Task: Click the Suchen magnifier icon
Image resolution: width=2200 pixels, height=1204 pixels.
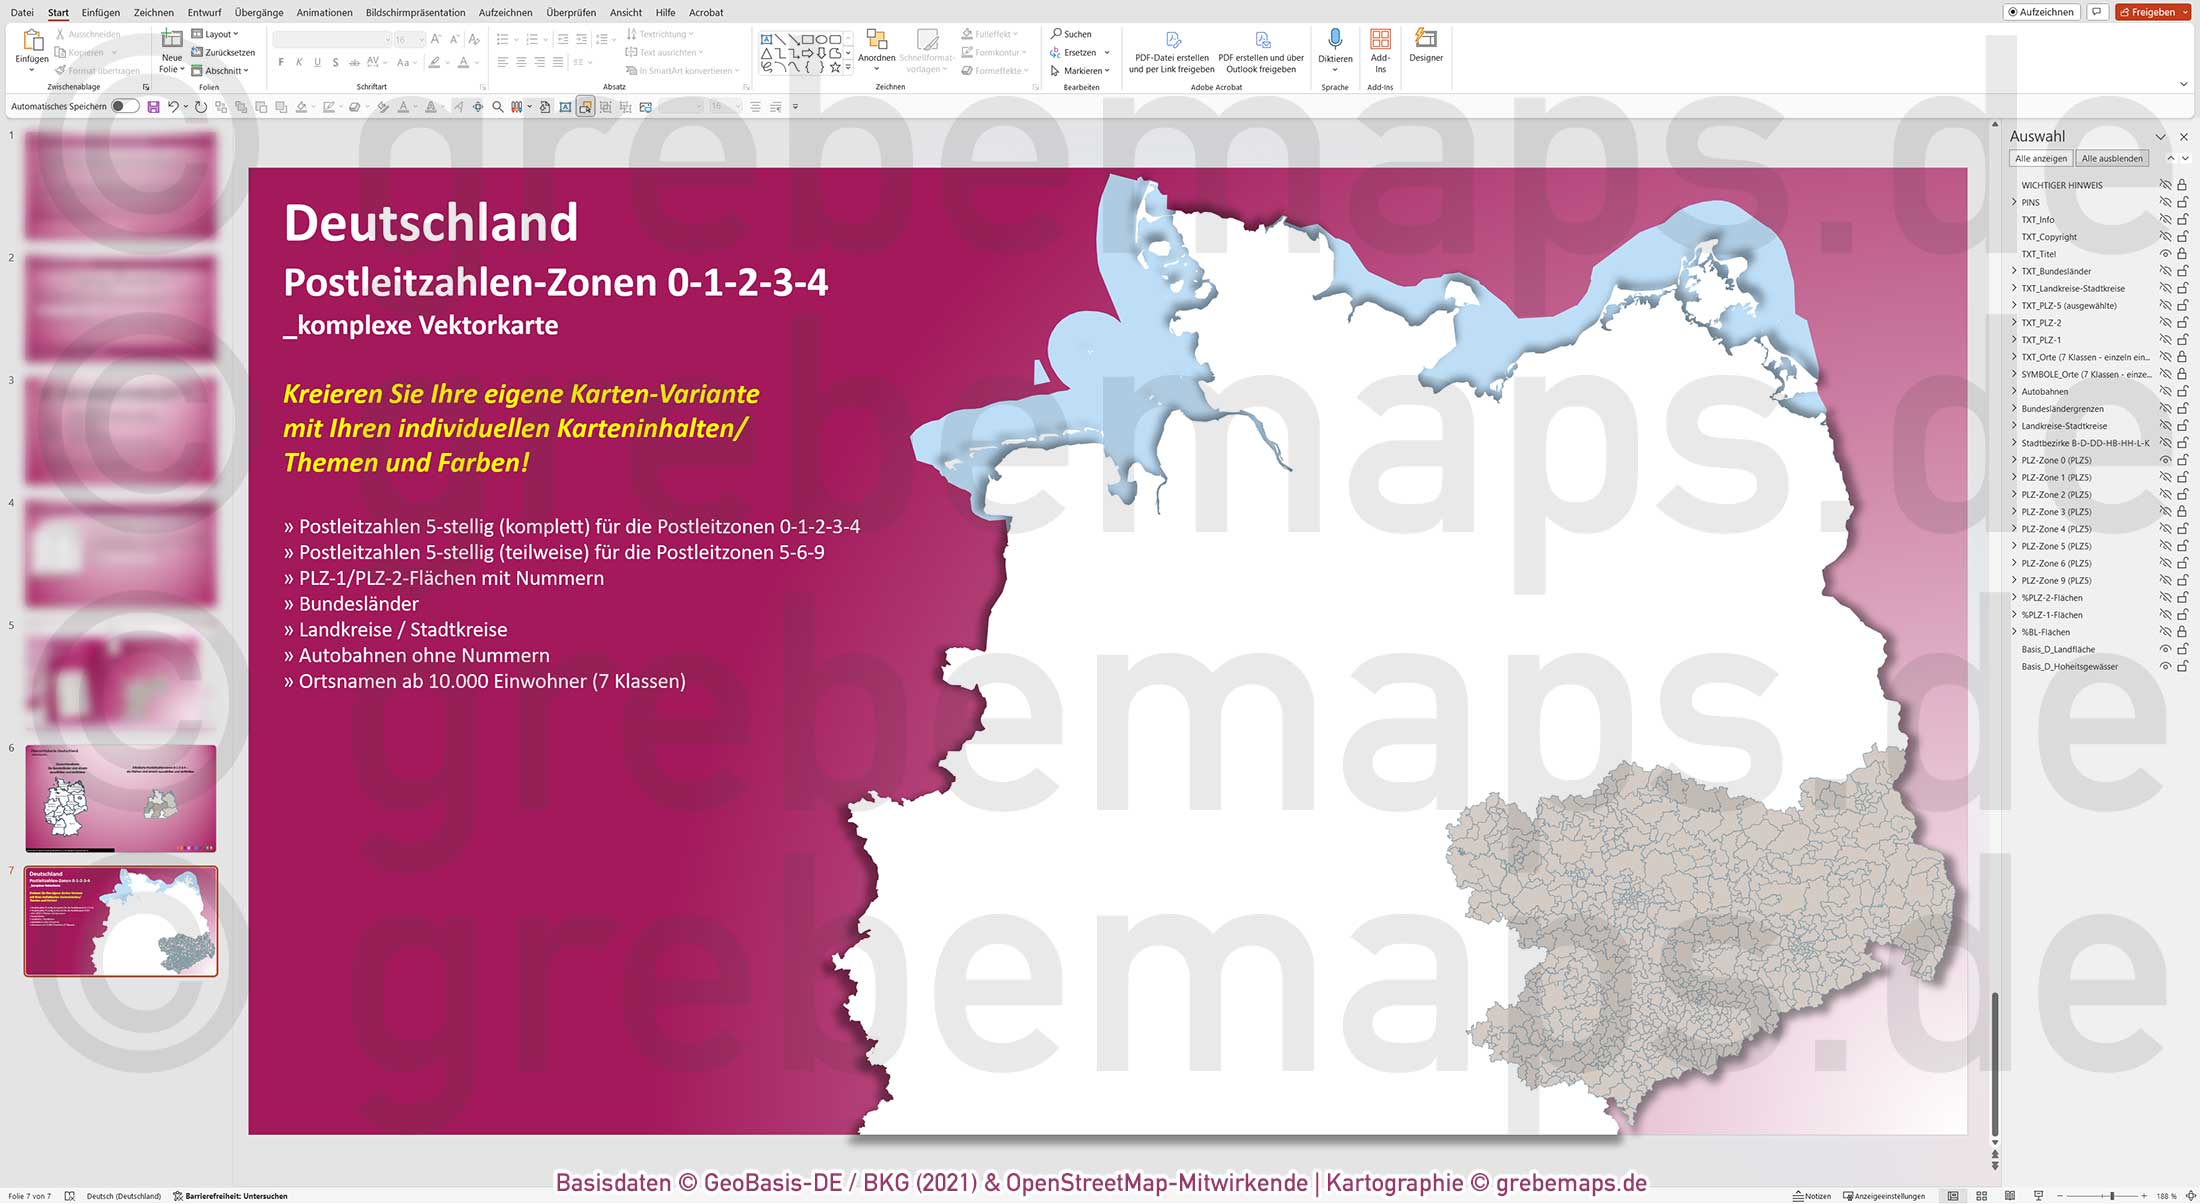Action: (1057, 33)
